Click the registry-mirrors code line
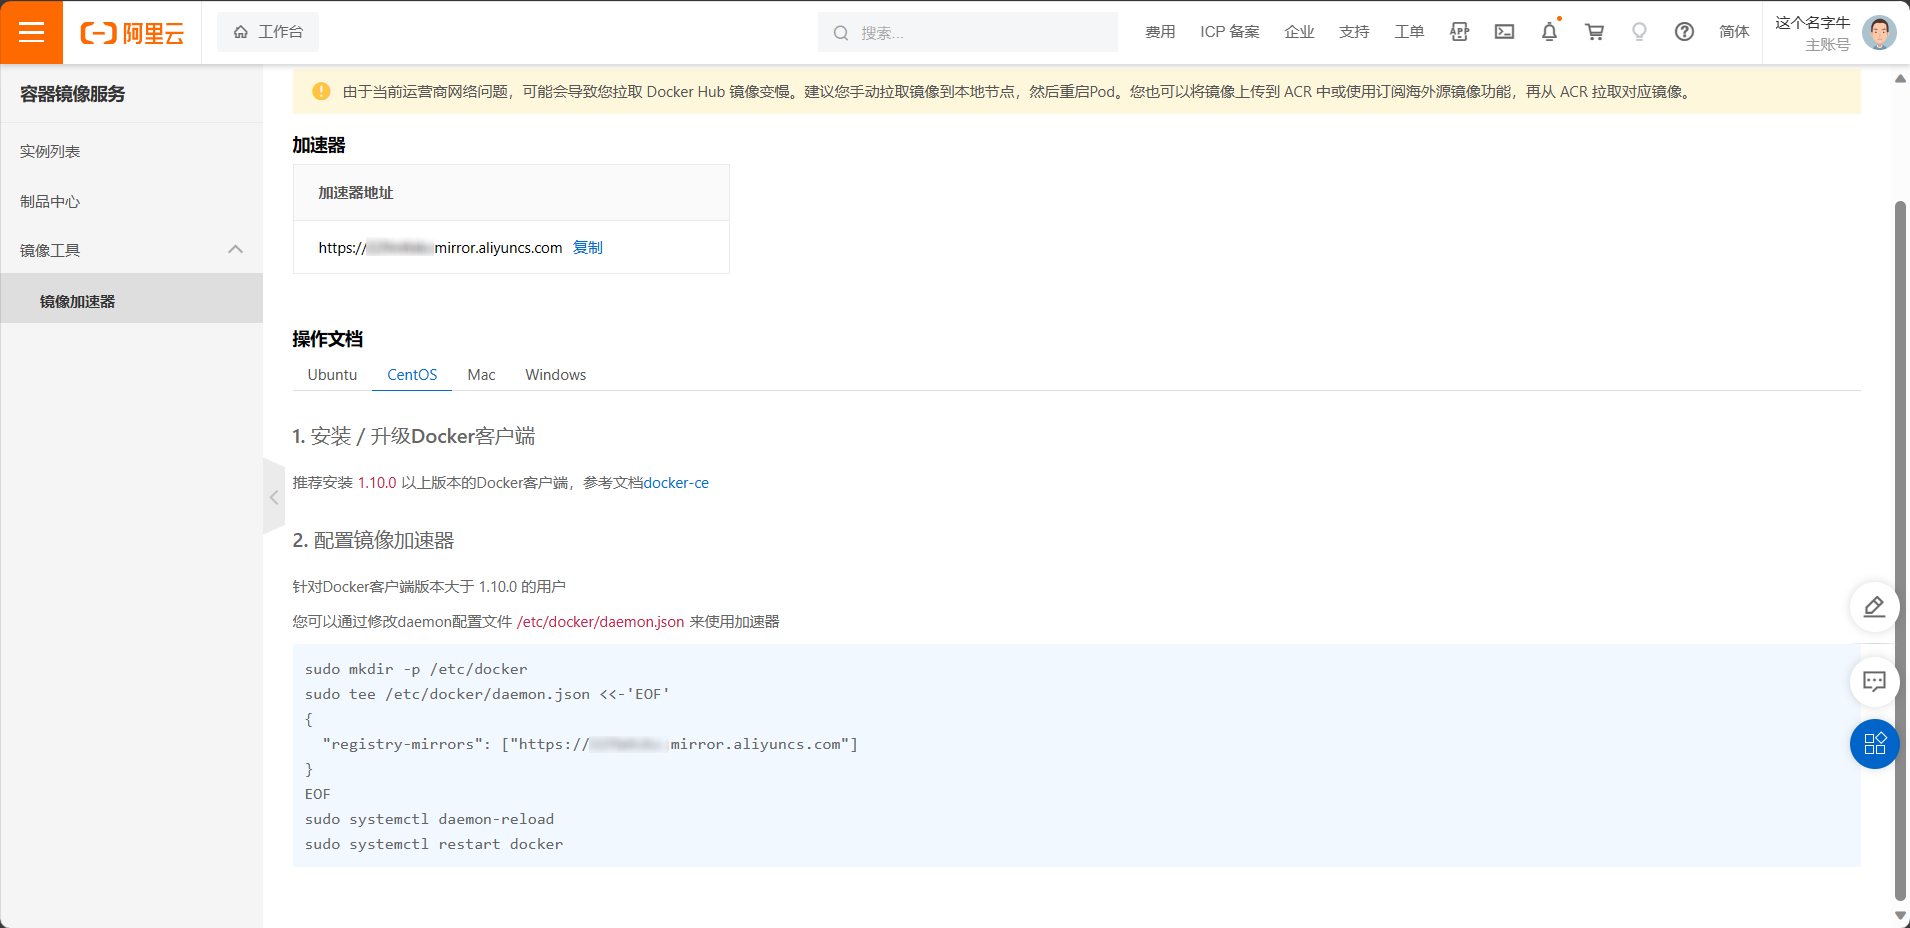The image size is (1910, 928). (x=590, y=744)
